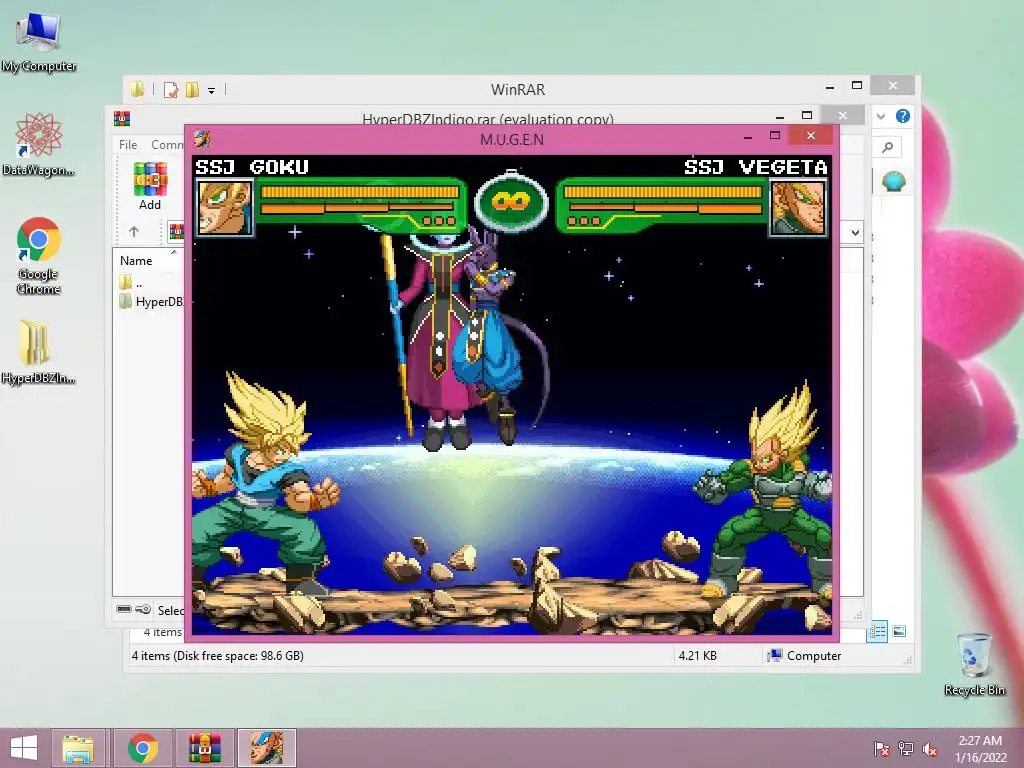Maximize the Explorer window titled WinRAR
The height and width of the screenshot is (768, 1024).
coord(857,86)
